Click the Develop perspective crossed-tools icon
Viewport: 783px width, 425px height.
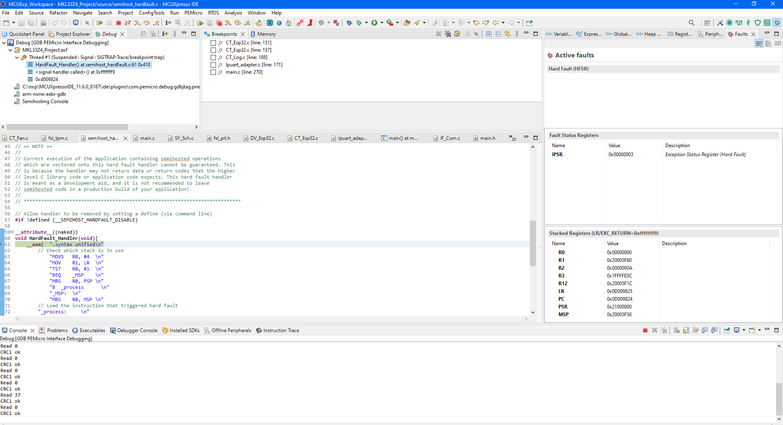pyautogui.click(x=720, y=22)
